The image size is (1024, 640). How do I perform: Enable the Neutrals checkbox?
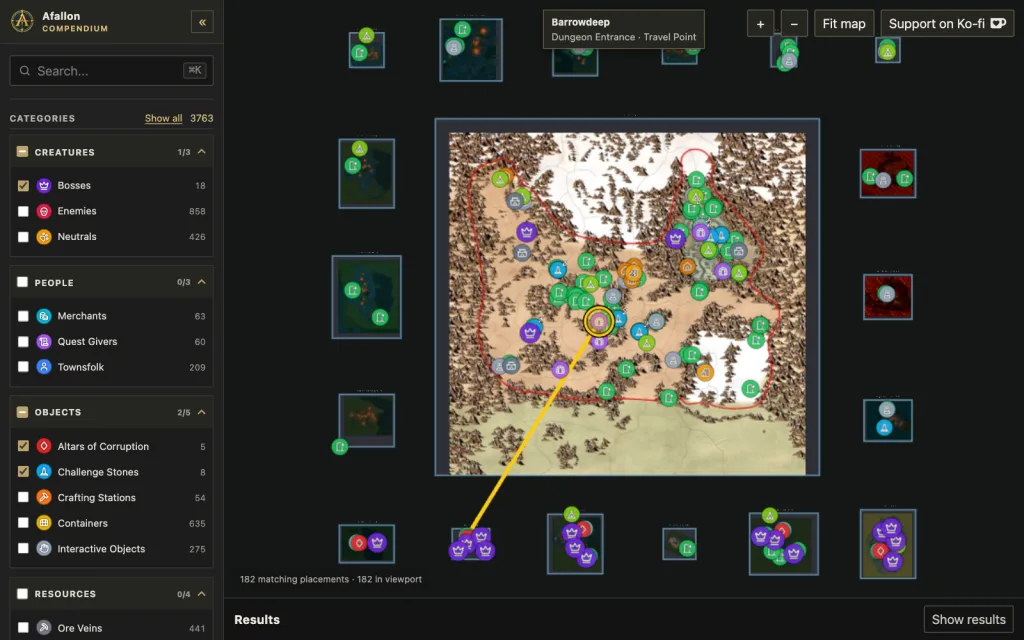(23, 237)
